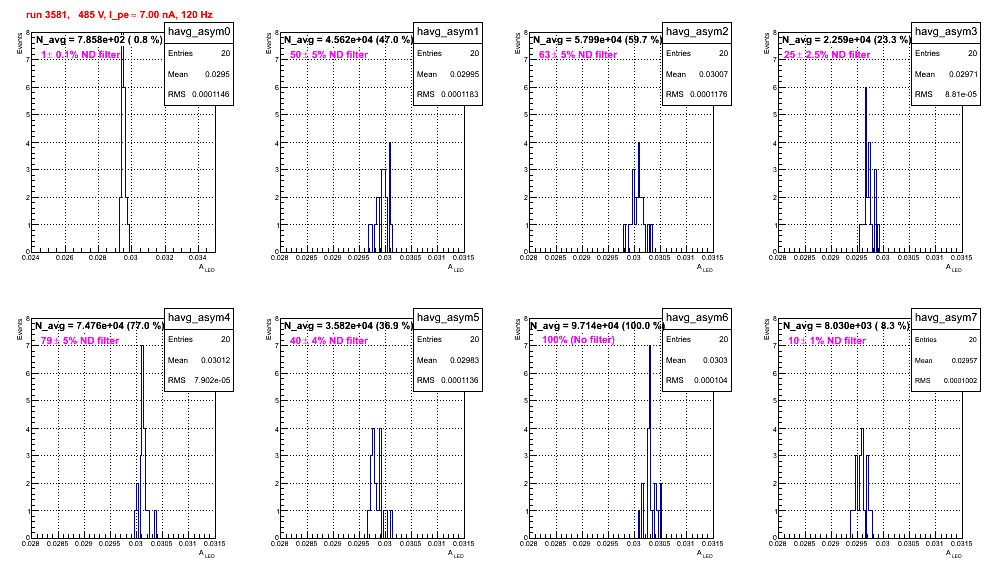Image resolution: width=996 pixels, height=572 pixels.
Task: Click the 50± 5% ND filter label
Action: point(329,55)
